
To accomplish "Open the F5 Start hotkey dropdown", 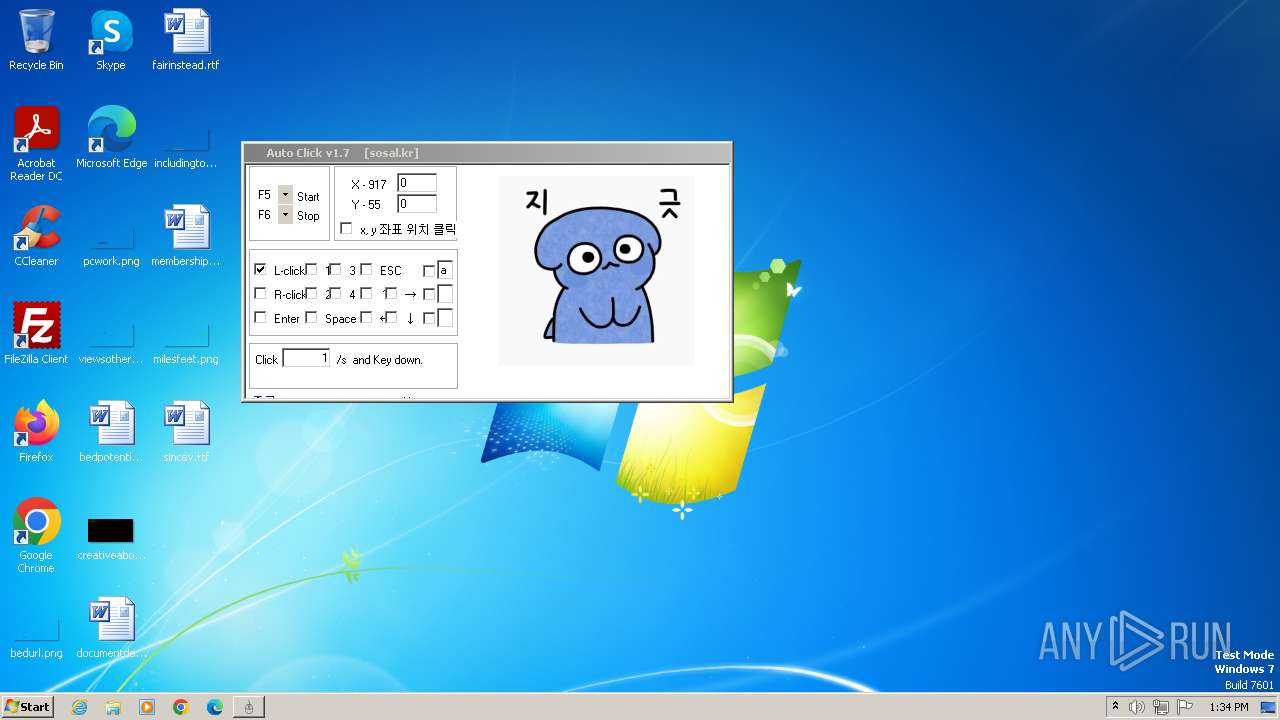I will coord(285,195).
